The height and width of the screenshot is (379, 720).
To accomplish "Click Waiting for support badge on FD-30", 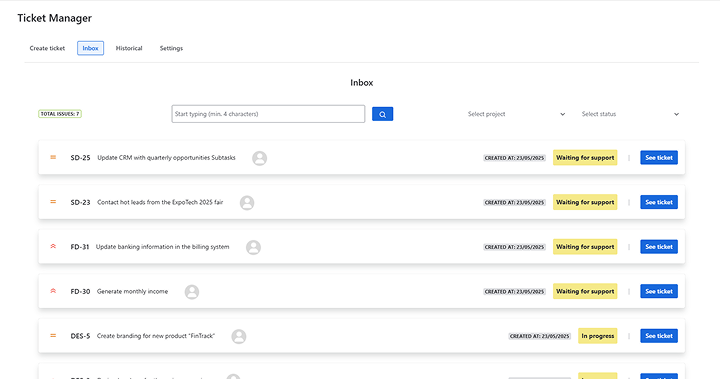I will pos(585,291).
